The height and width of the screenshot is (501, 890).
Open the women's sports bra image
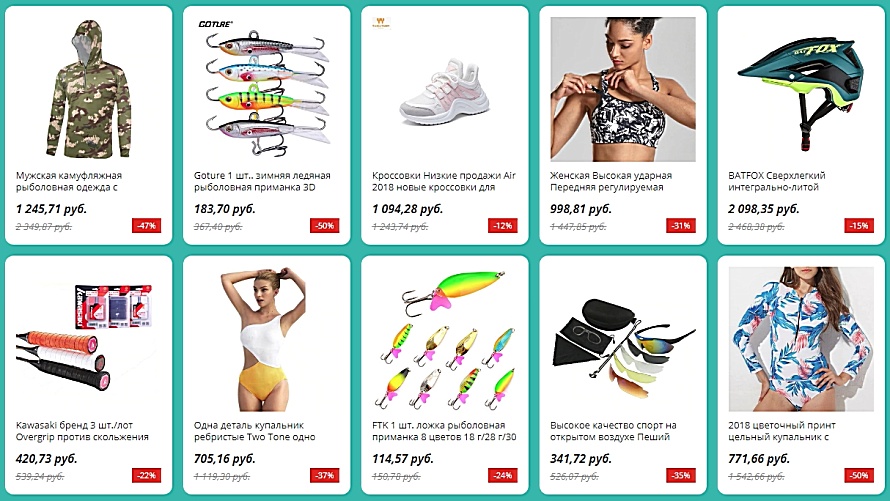623,89
